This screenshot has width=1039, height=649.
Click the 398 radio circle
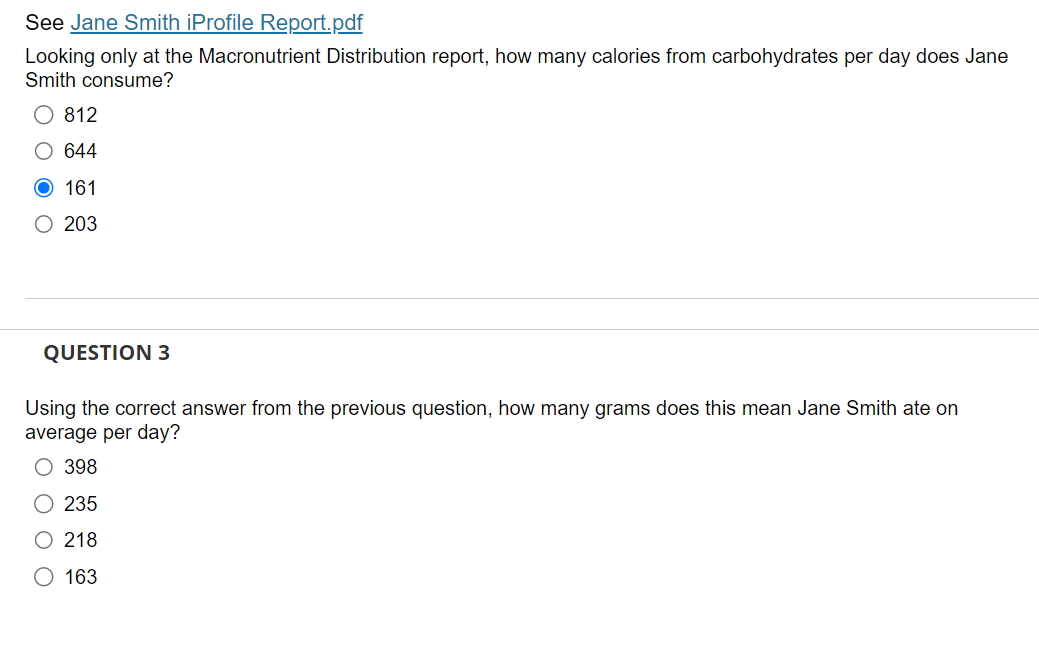pos(43,467)
